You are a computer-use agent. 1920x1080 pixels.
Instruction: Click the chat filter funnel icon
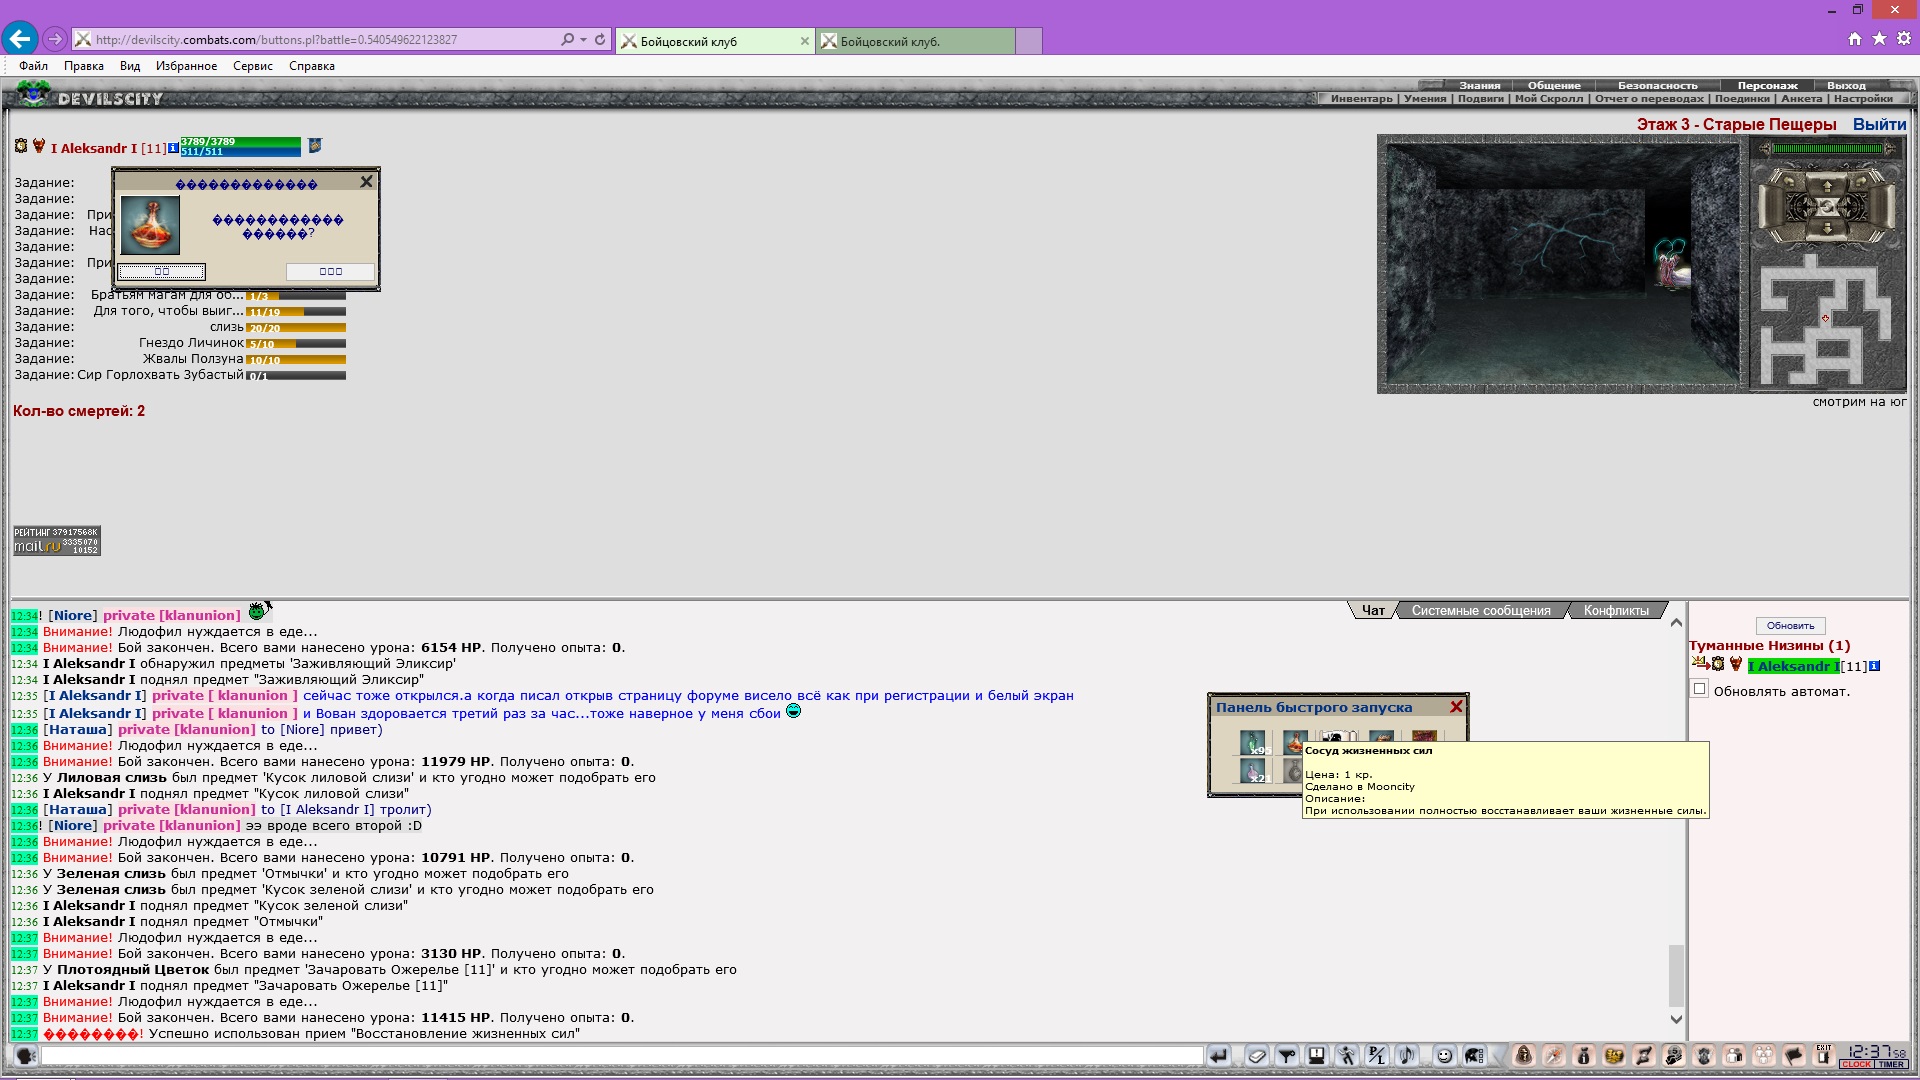[x=1287, y=1055]
